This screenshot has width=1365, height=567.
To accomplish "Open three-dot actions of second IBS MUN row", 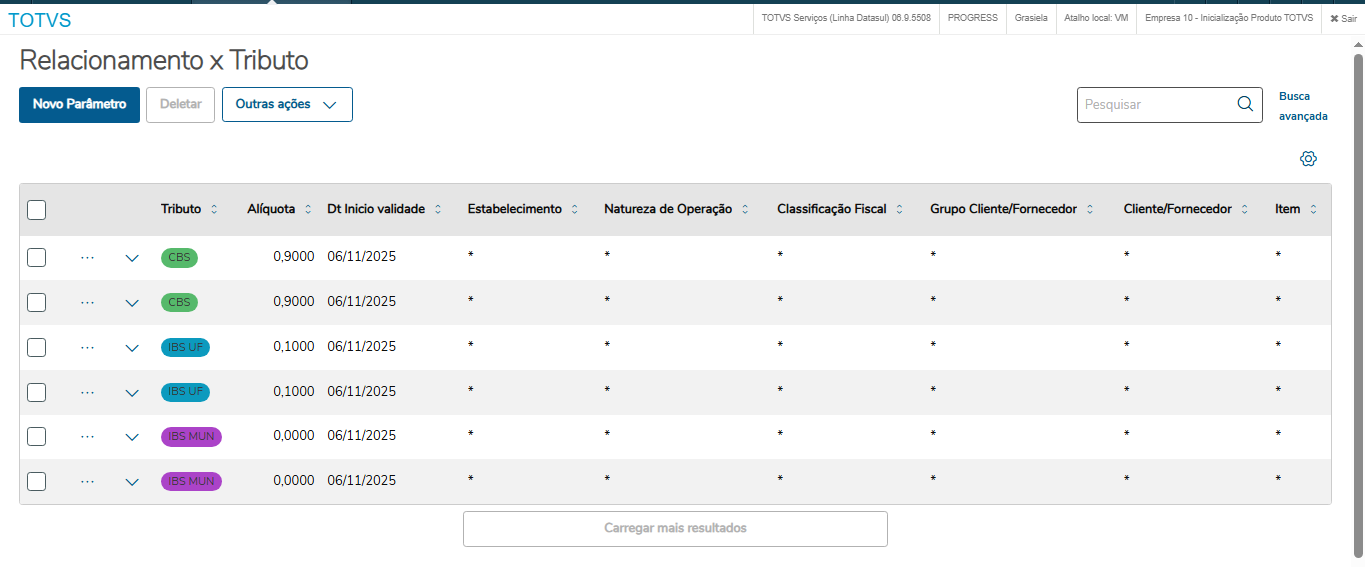I will 87,481.
